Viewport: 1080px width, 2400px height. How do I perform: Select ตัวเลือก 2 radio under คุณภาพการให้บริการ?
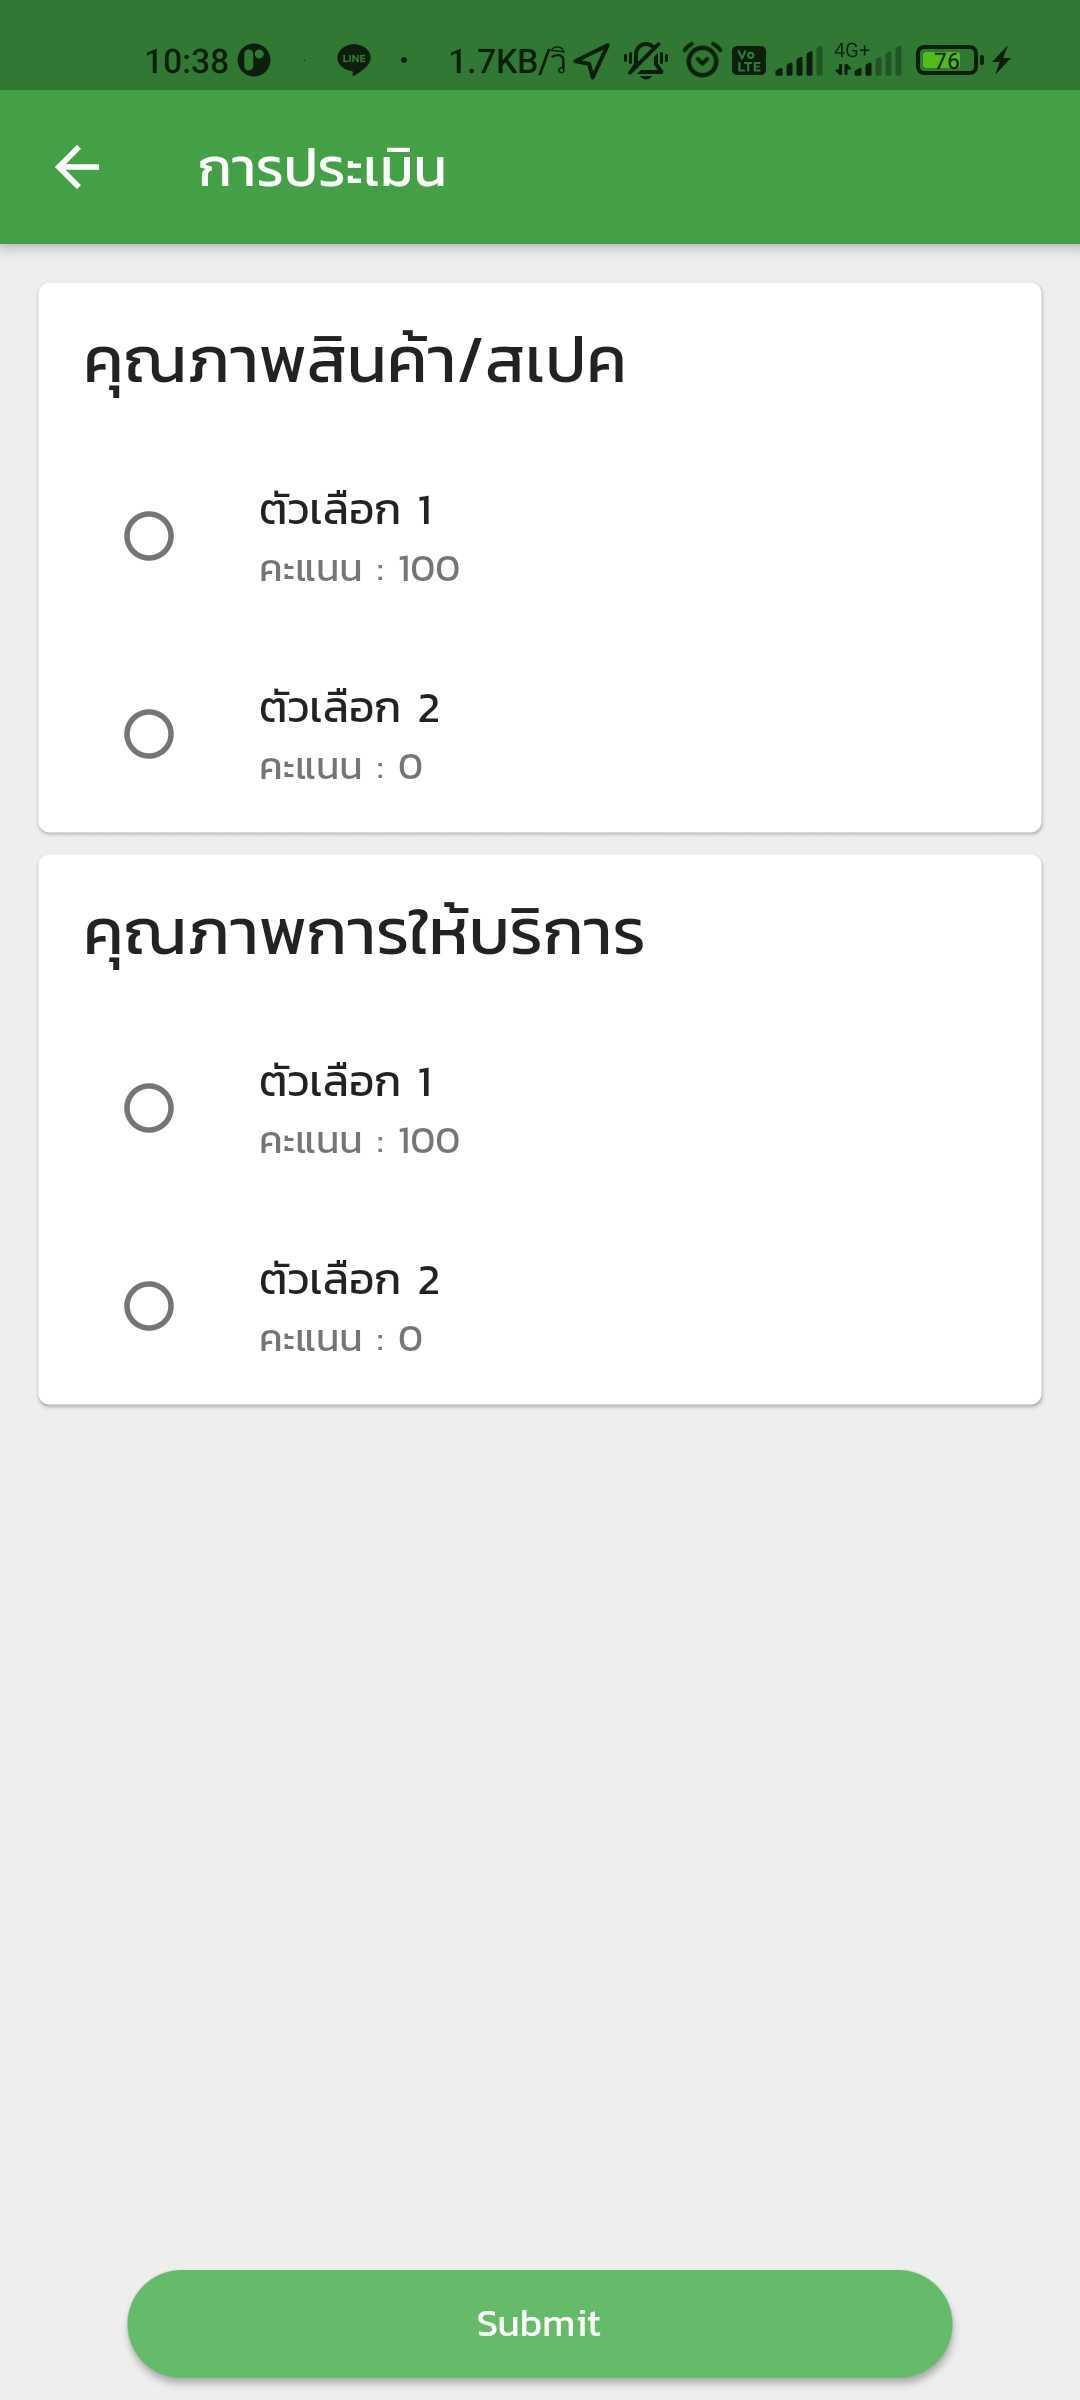(x=149, y=1306)
